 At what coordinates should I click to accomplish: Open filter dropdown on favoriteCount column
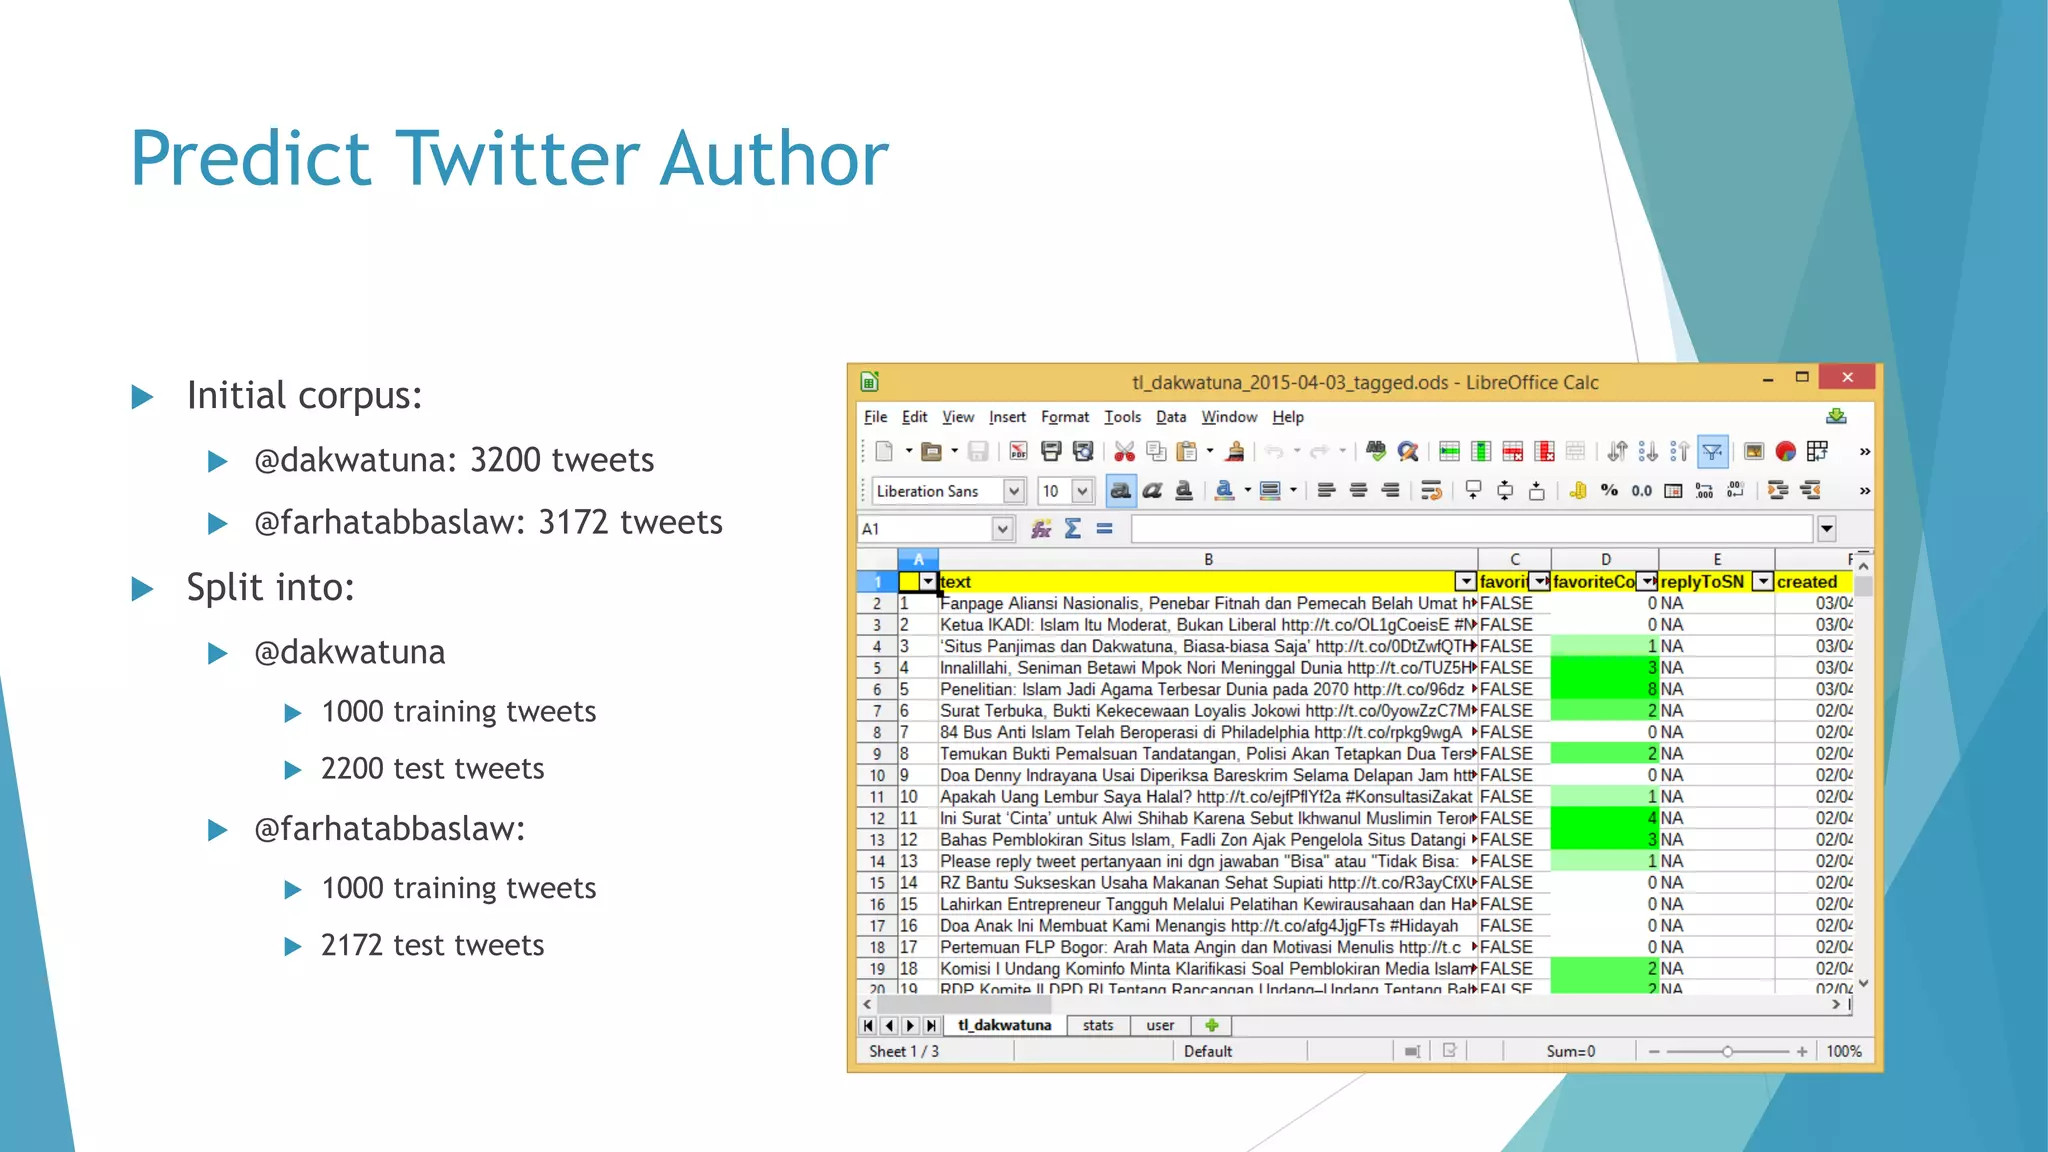[x=1647, y=582]
